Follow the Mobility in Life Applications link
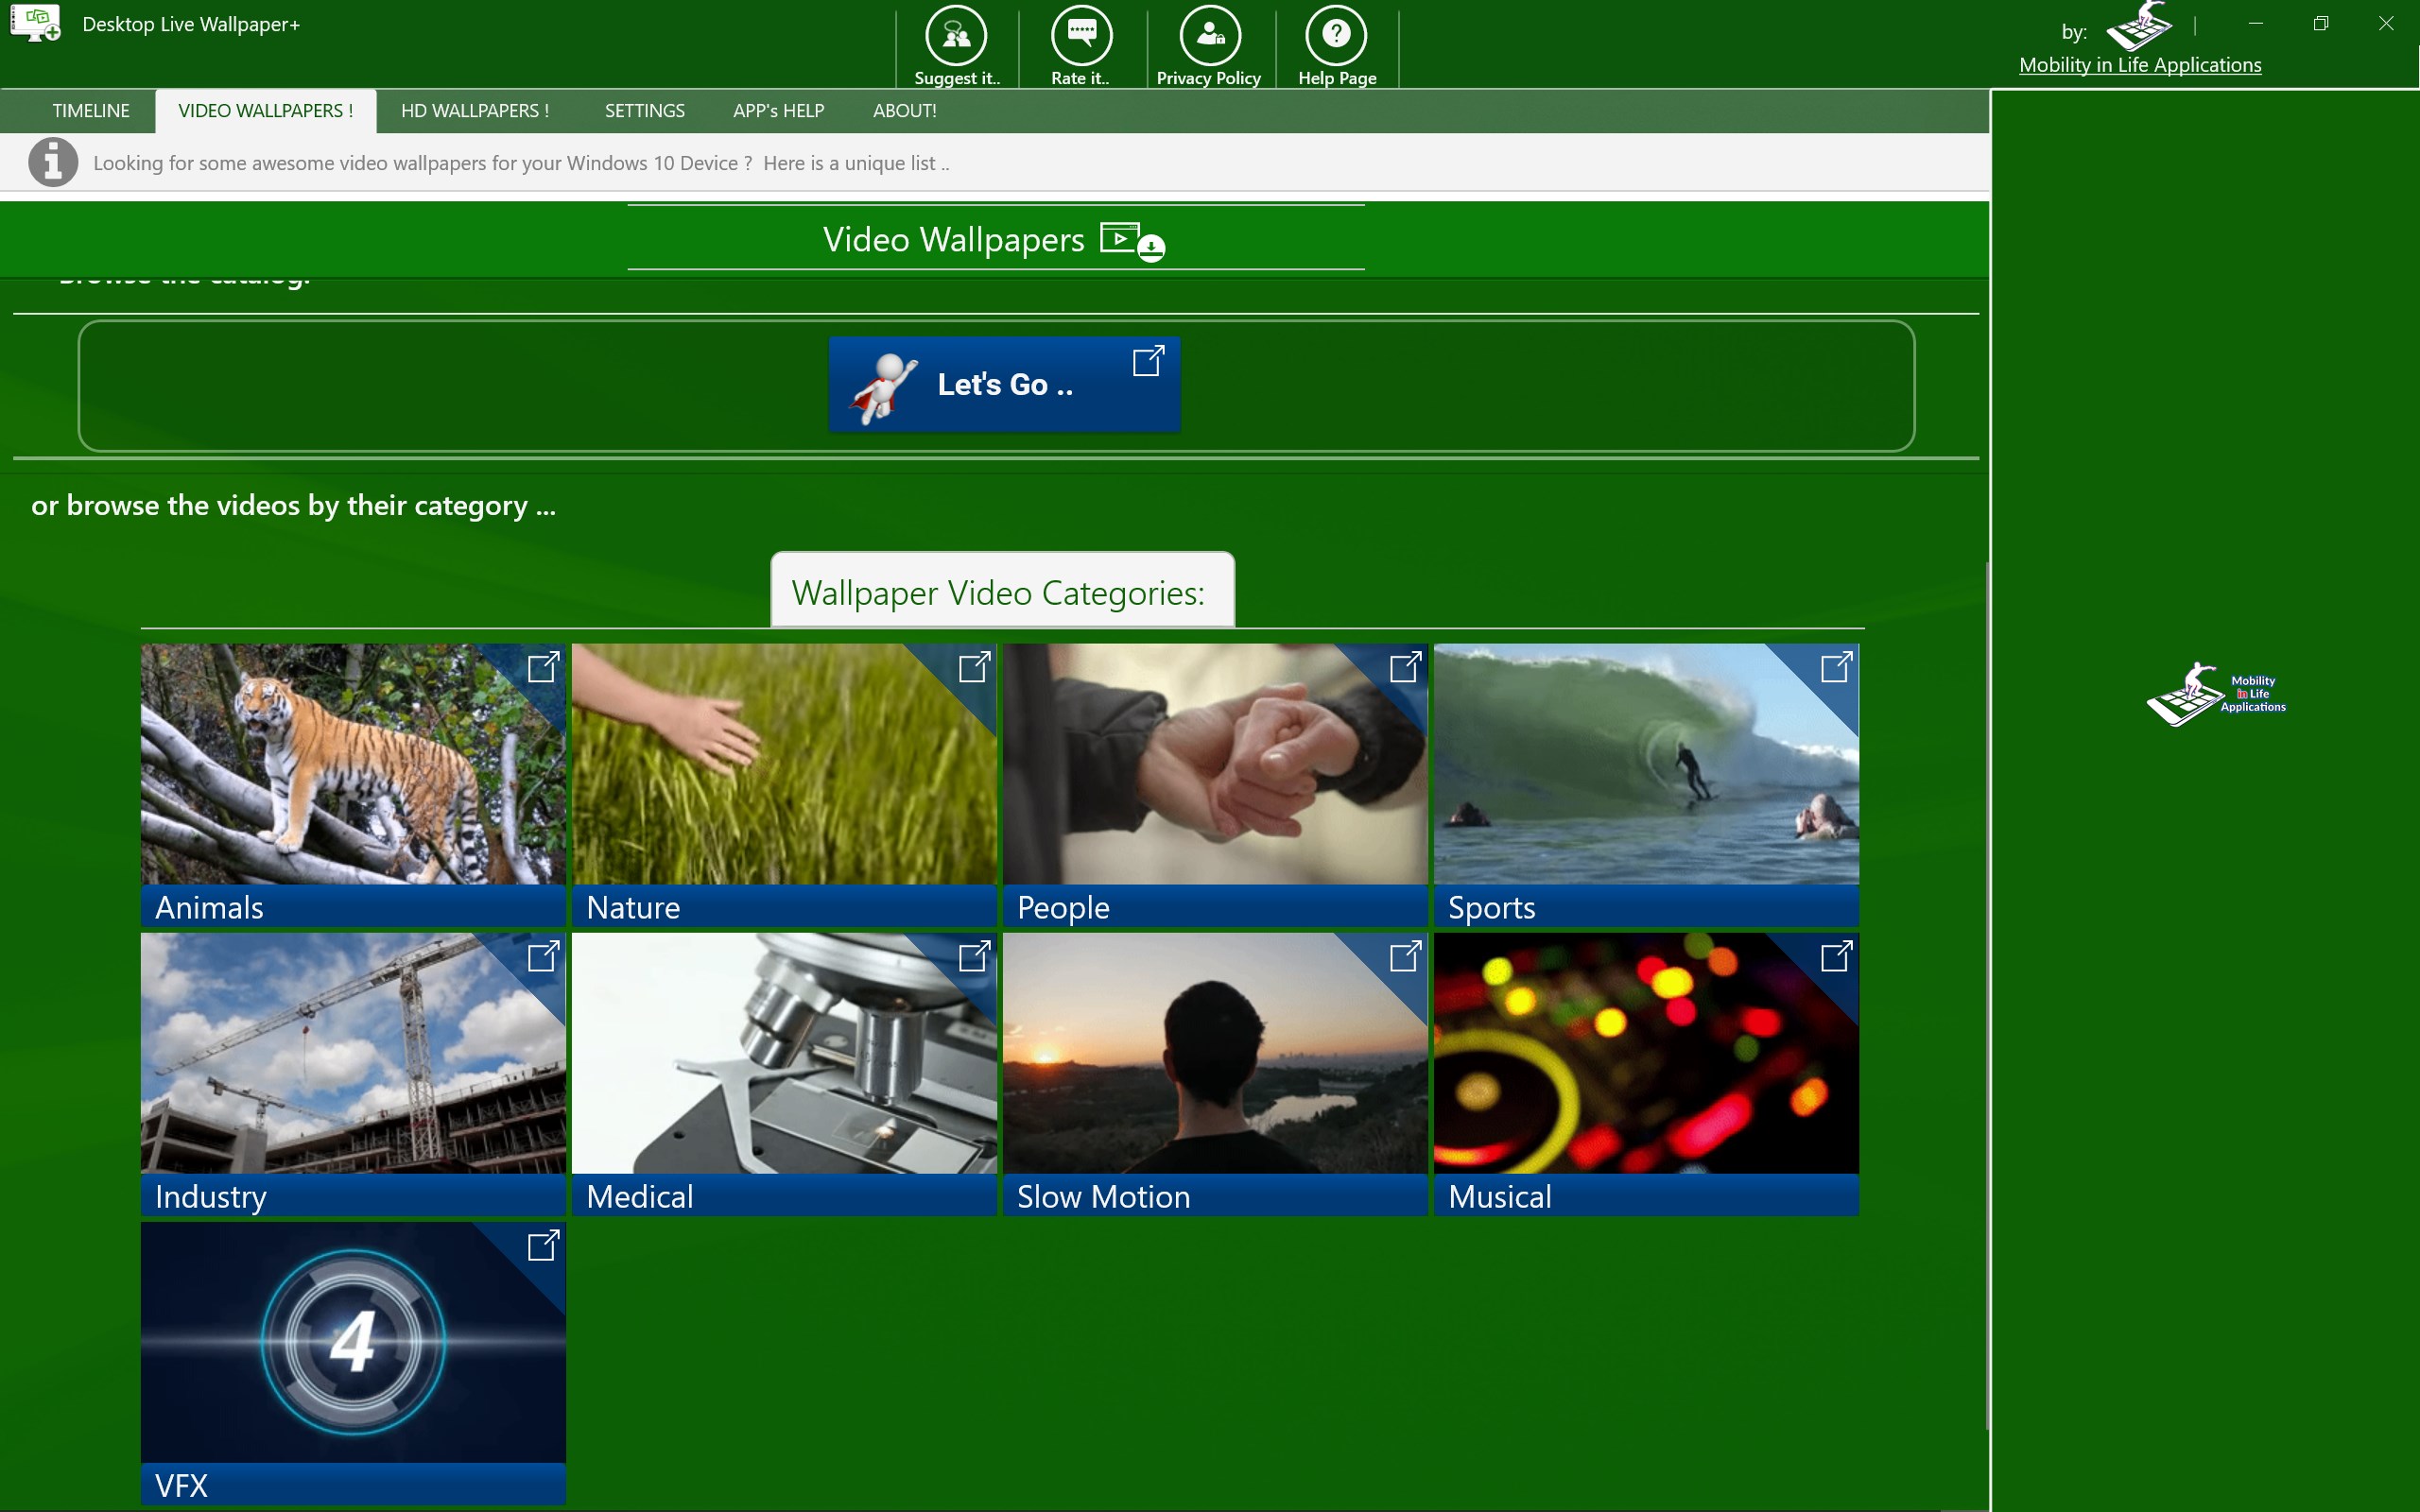 pyautogui.click(x=2139, y=65)
